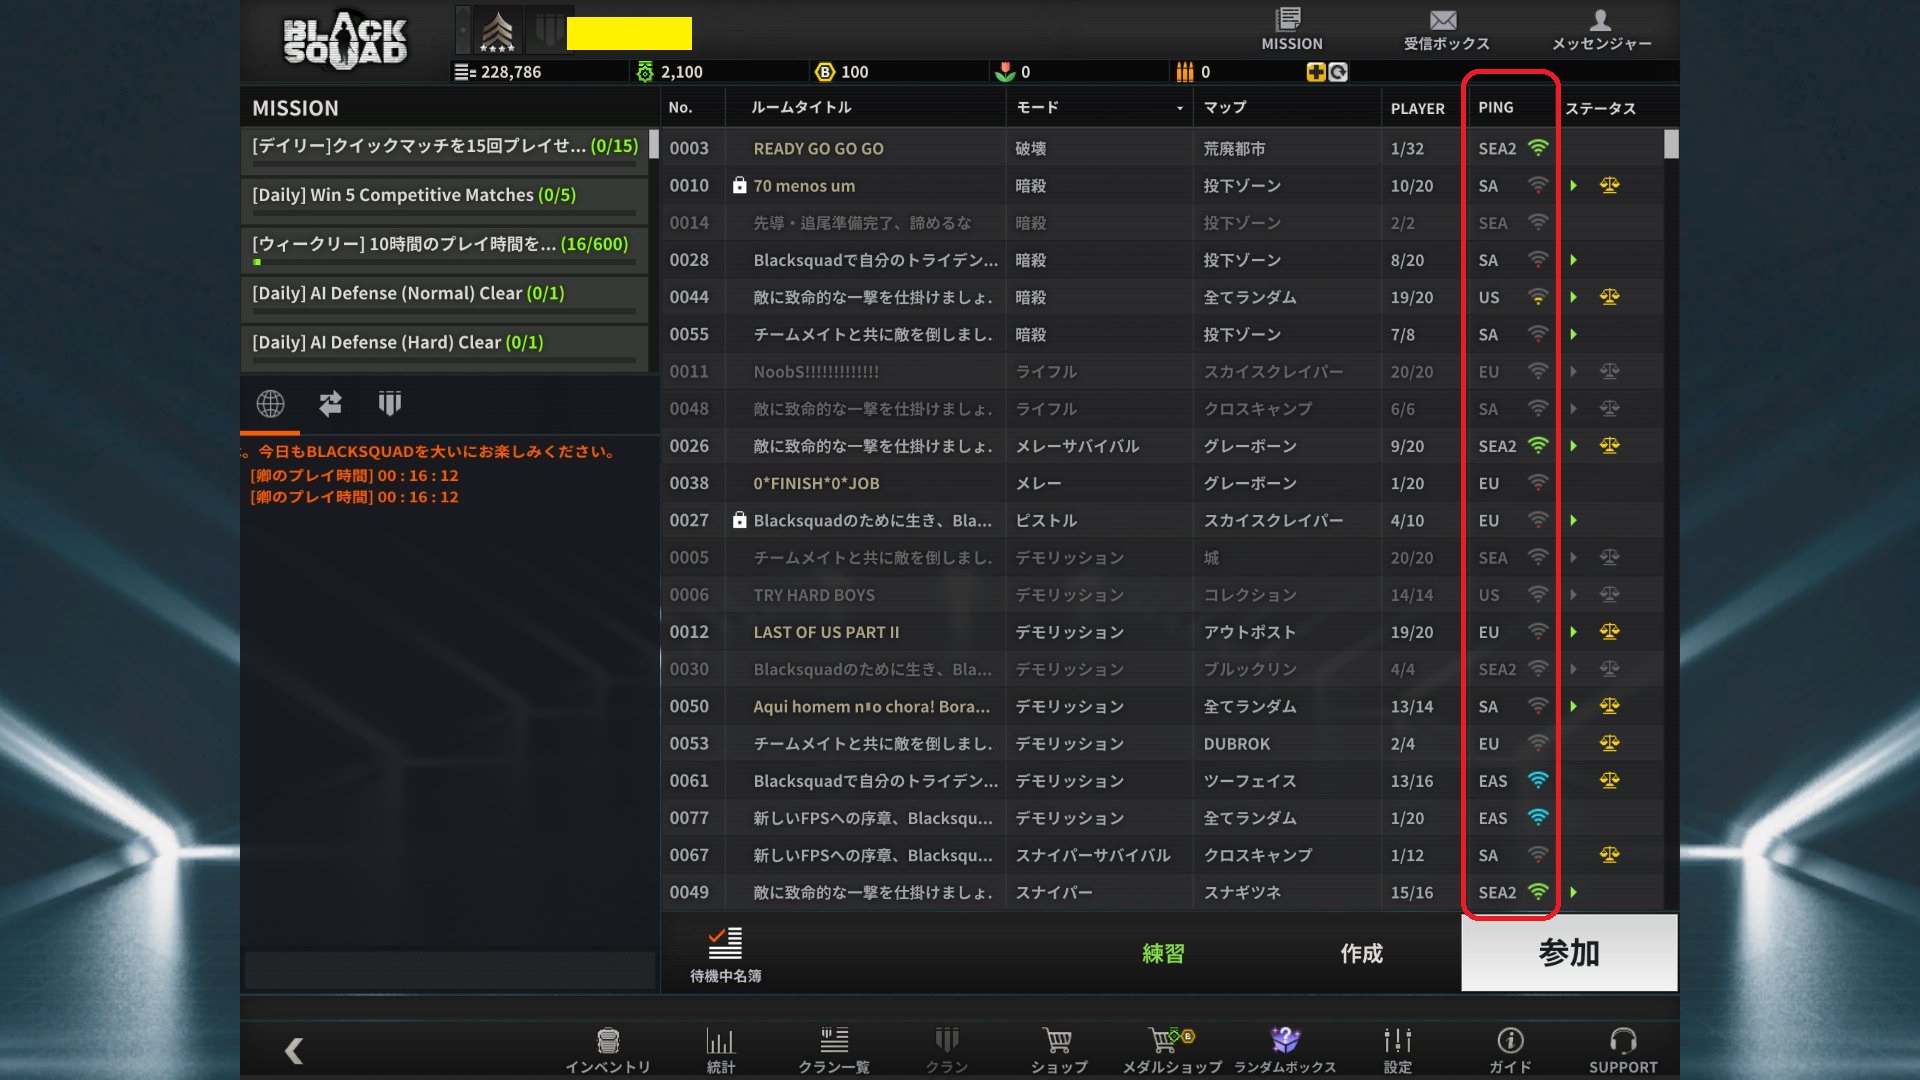
Task: Click the blue wifi ping icon on room 0077
Action: (1538, 817)
